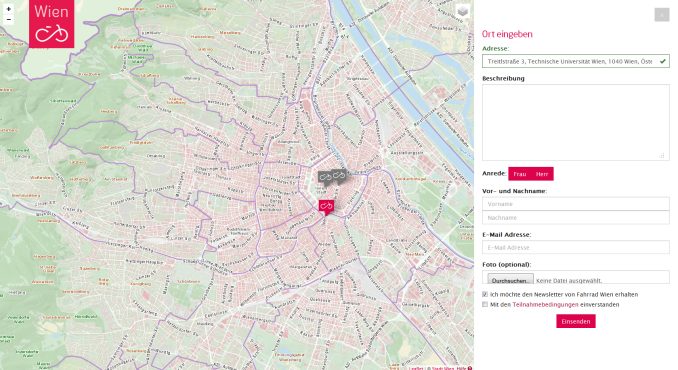Zoom out on the map
Screen dimensions: 678x370
click(8, 19)
